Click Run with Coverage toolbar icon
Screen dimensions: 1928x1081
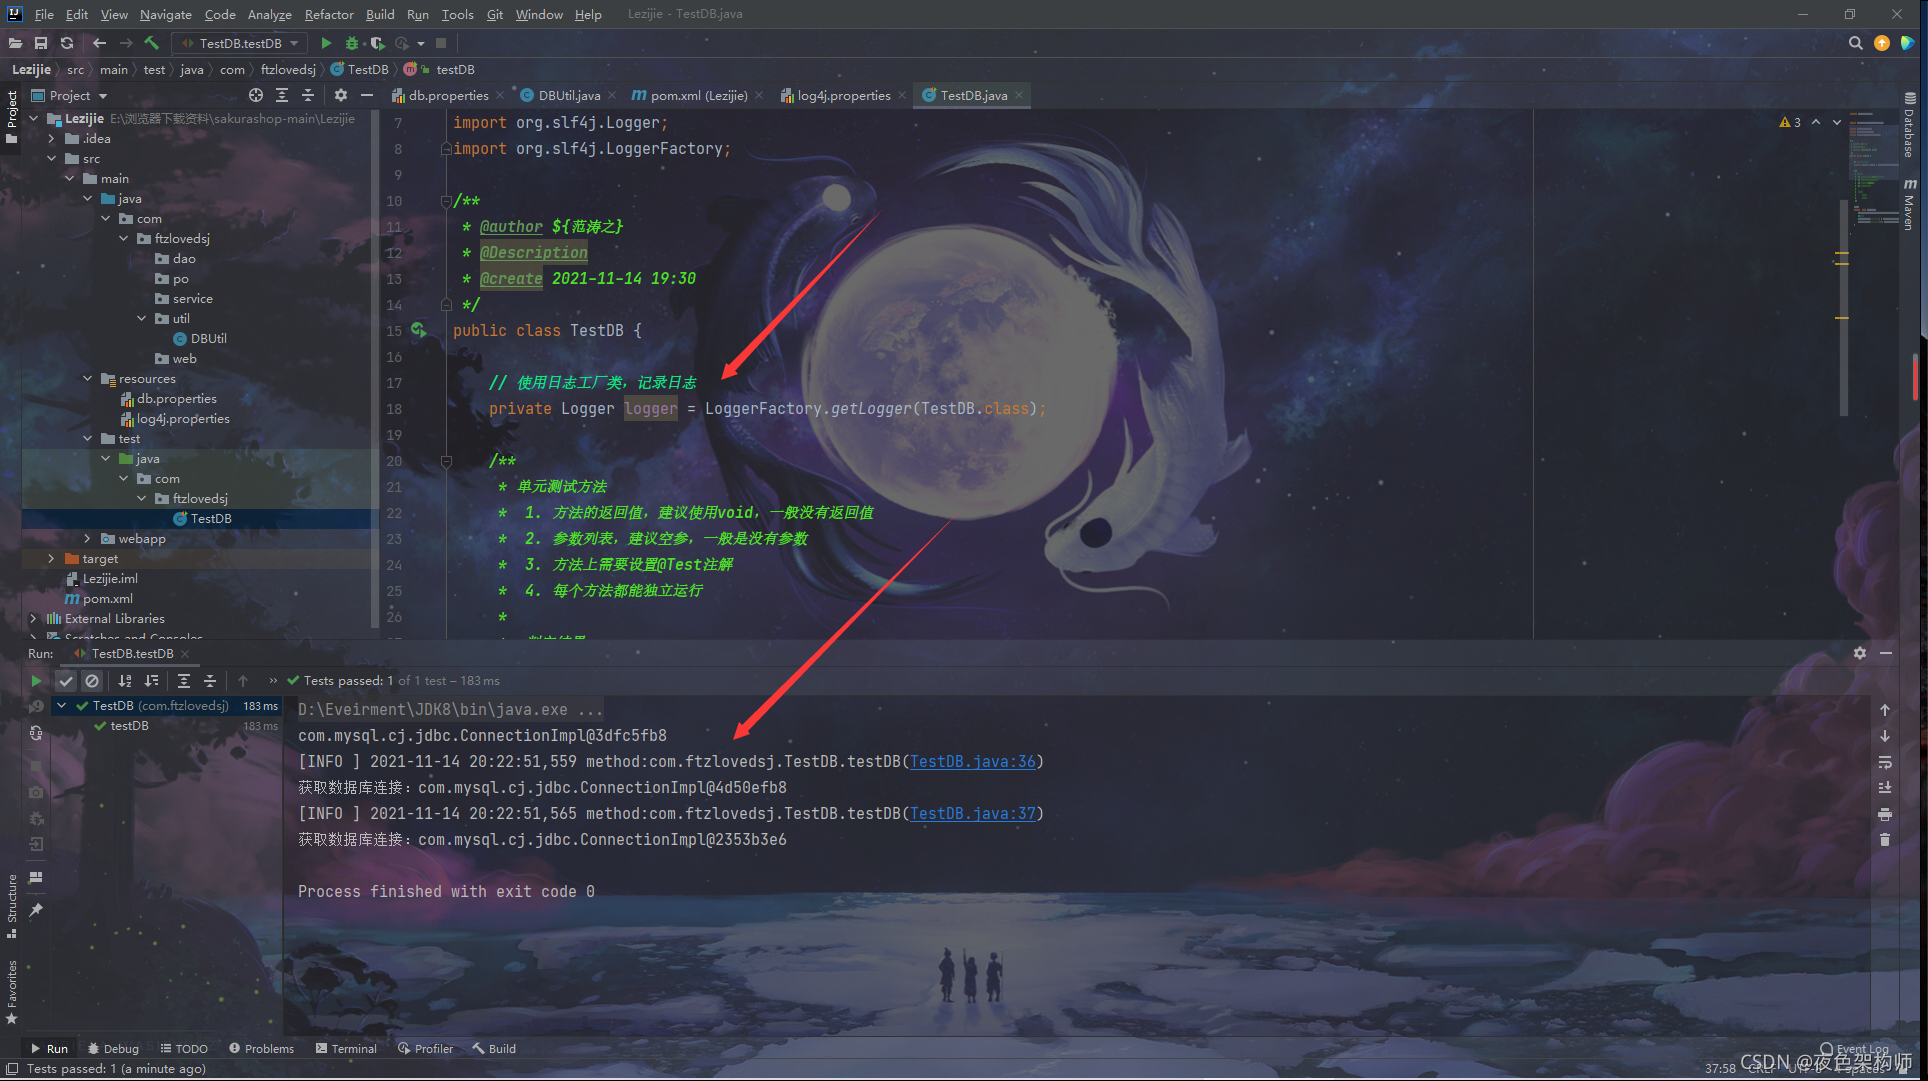pyautogui.click(x=377, y=43)
